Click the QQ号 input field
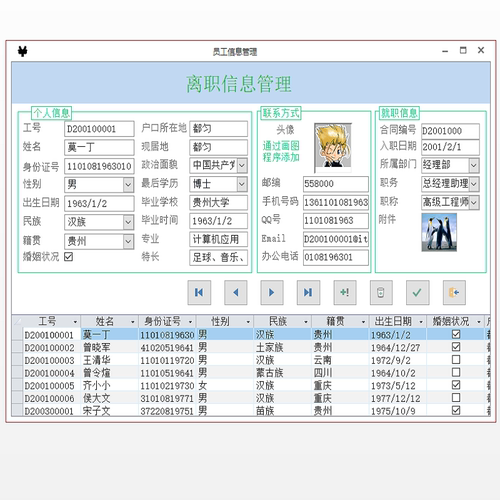This screenshot has height=500, width=500. point(336,221)
